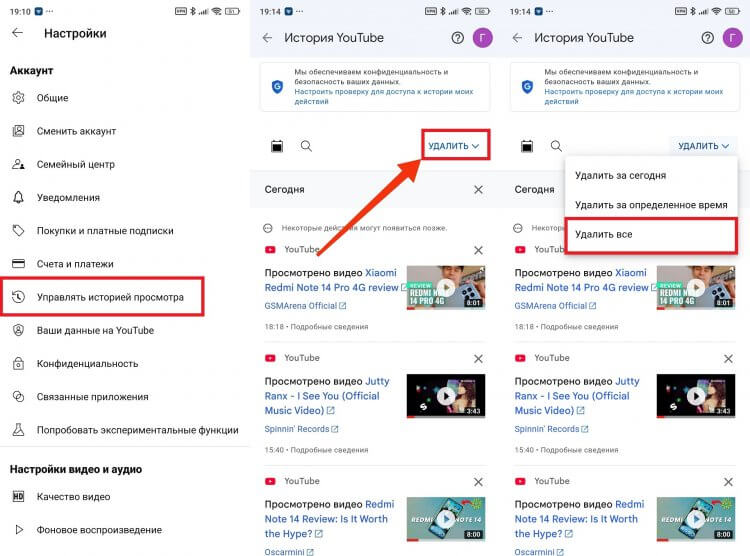The image size is (750, 556).
Task: Tap the back arrow beside Настройки title
Action: 17,33
